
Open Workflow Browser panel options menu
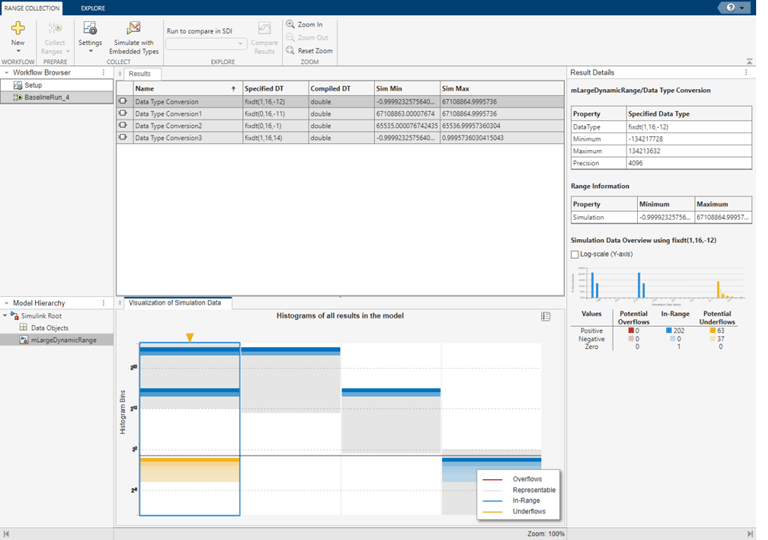103,73
